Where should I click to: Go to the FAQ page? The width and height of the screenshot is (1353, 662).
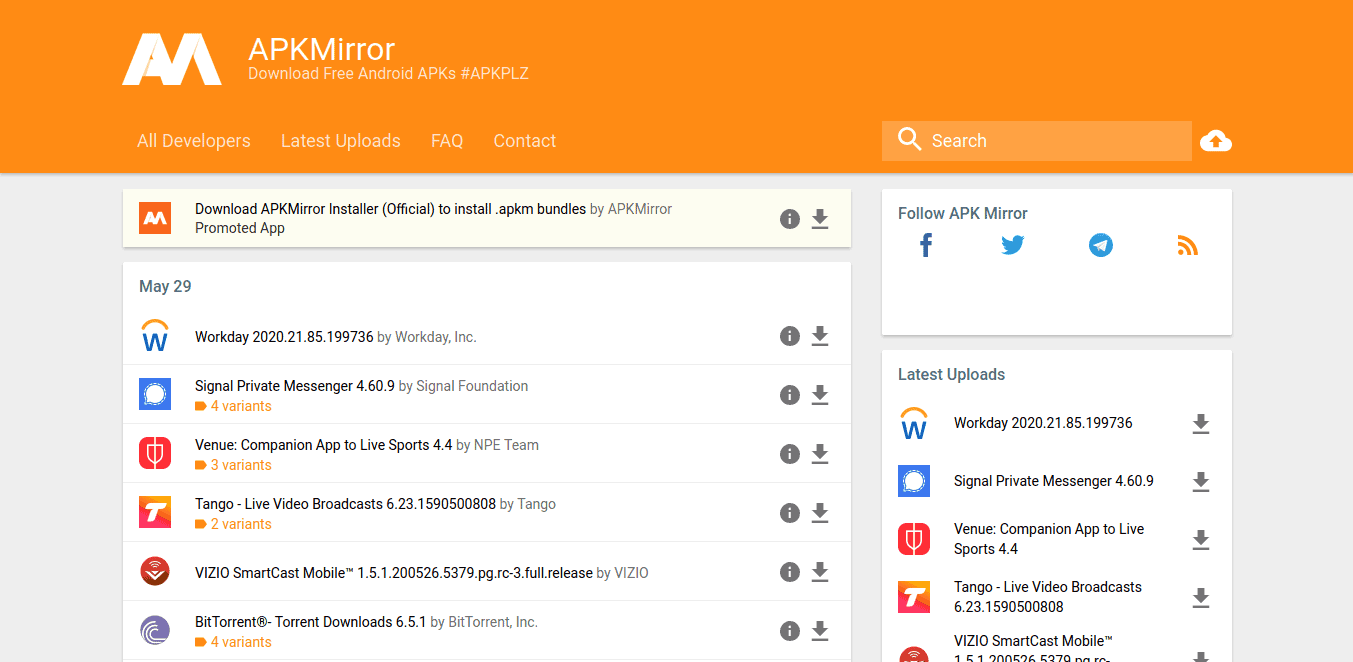click(447, 141)
